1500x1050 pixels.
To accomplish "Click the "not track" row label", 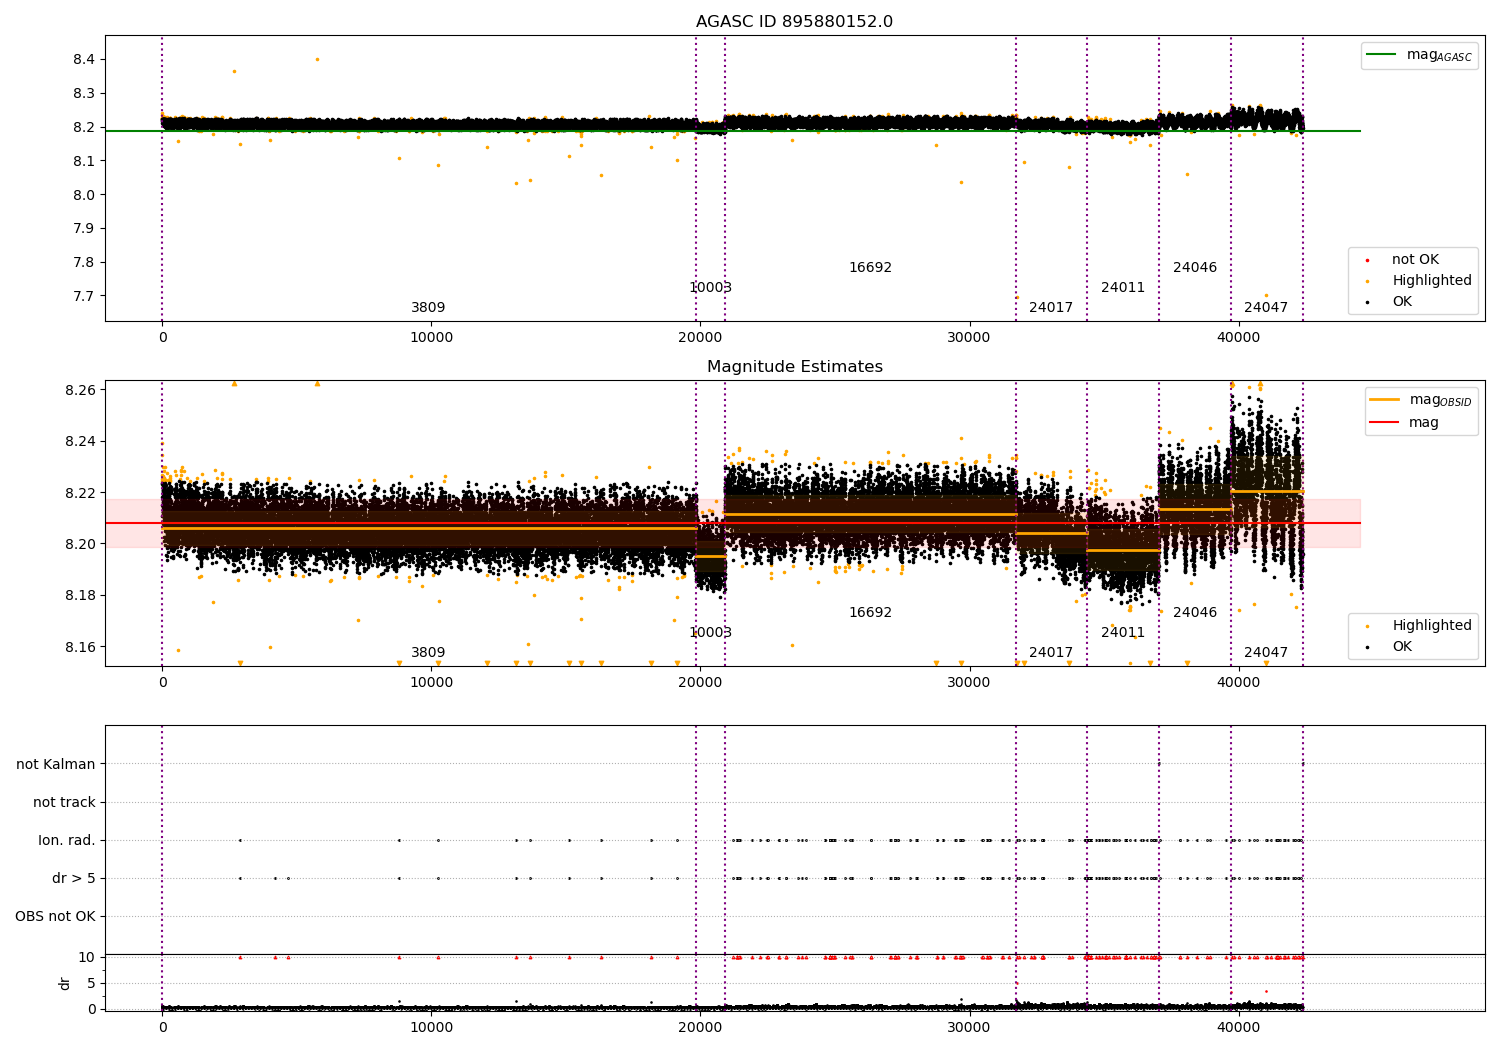I will point(64,803).
